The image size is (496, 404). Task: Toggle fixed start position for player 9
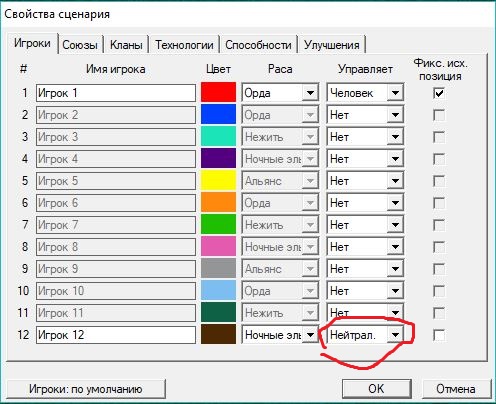pyautogui.click(x=439, y=269)
